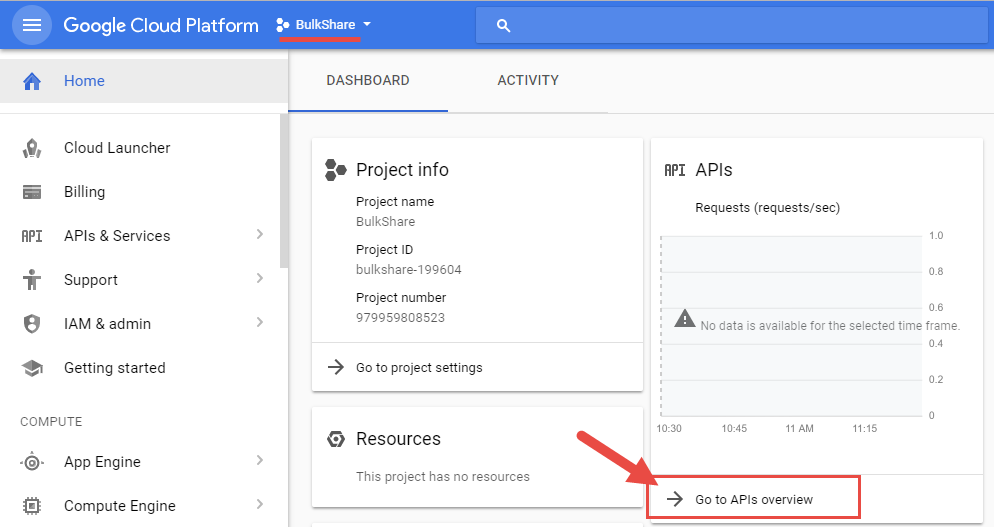The height and width of the screenshot is (527, 994).
Task: Click the Compute Engine chip icon
Action: coord(32,506)
